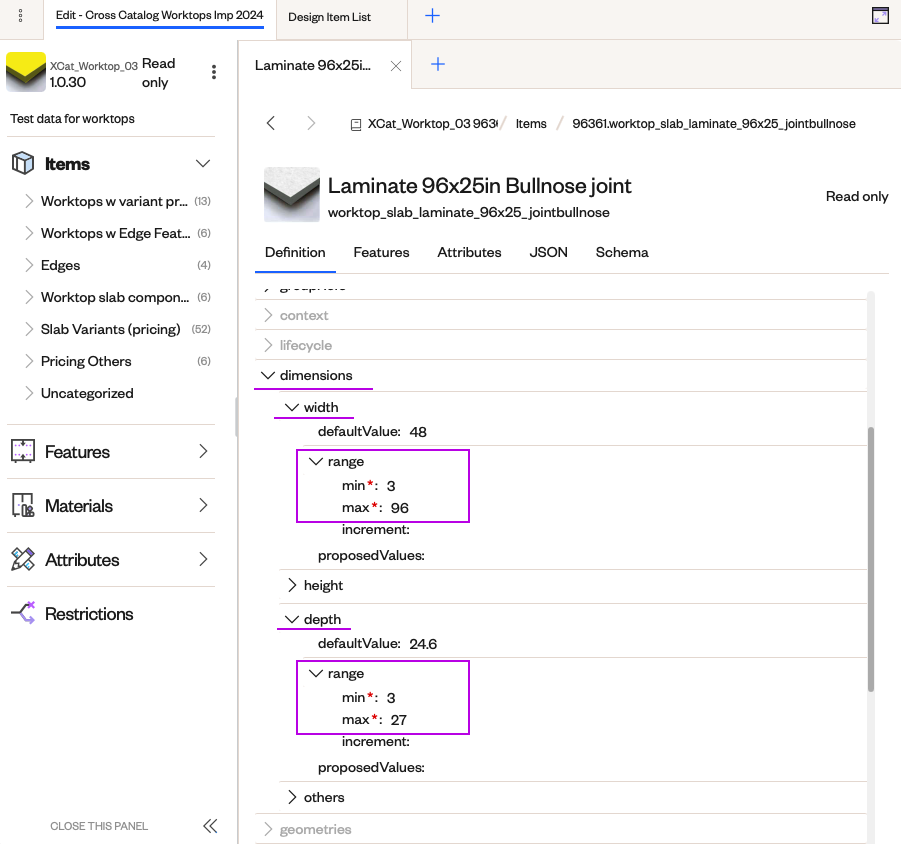Expand the height node
The height and width of the screenshot is (844, 901).
pos(292,585)
